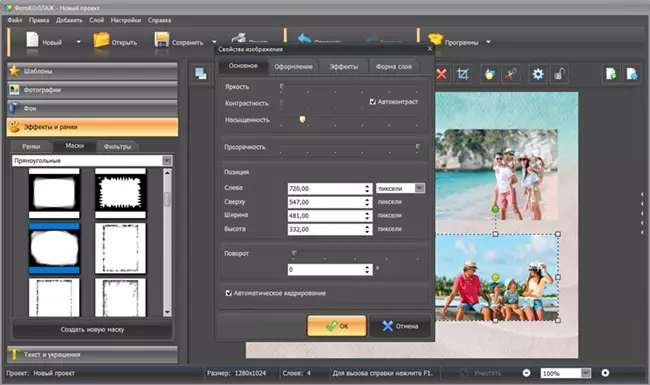Click the red X delete icon
Viewport: 650px width, 385px height.
coord(441,74)
